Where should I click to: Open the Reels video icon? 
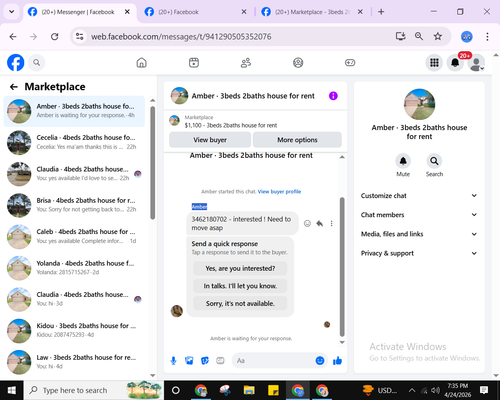(x=194, y=62)
